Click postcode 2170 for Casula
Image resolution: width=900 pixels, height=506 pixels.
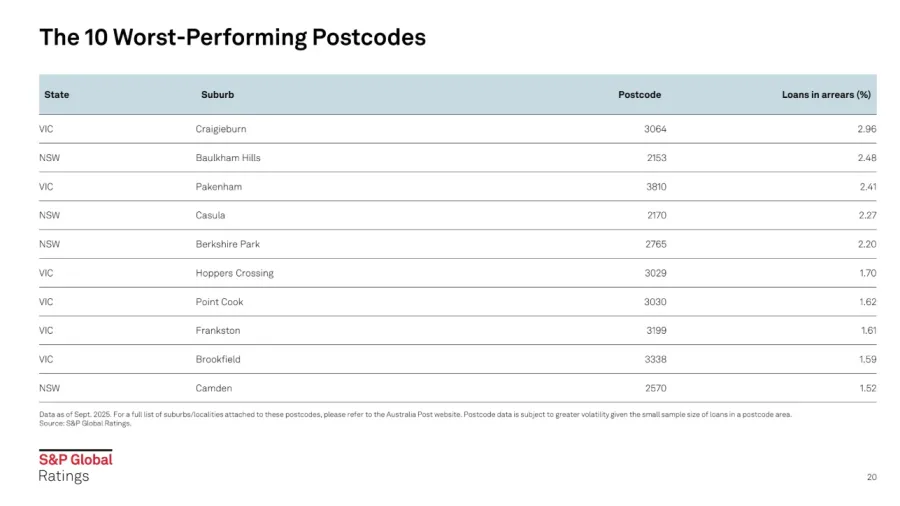coord(656,215)
